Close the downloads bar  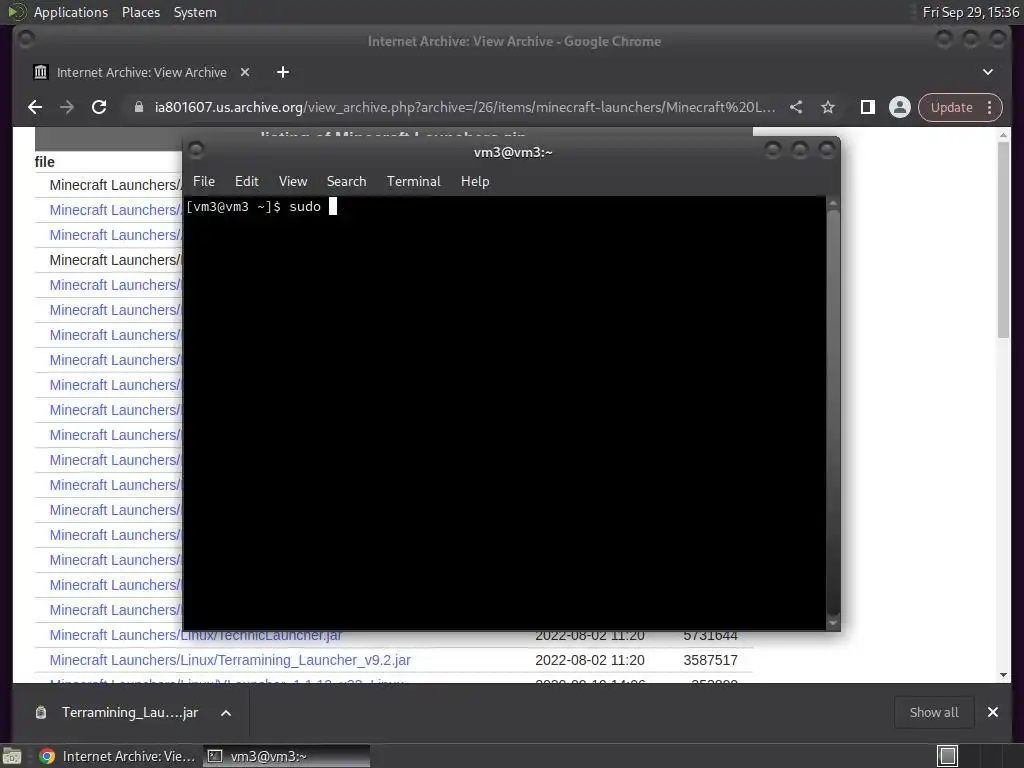(x=993, y=712)
